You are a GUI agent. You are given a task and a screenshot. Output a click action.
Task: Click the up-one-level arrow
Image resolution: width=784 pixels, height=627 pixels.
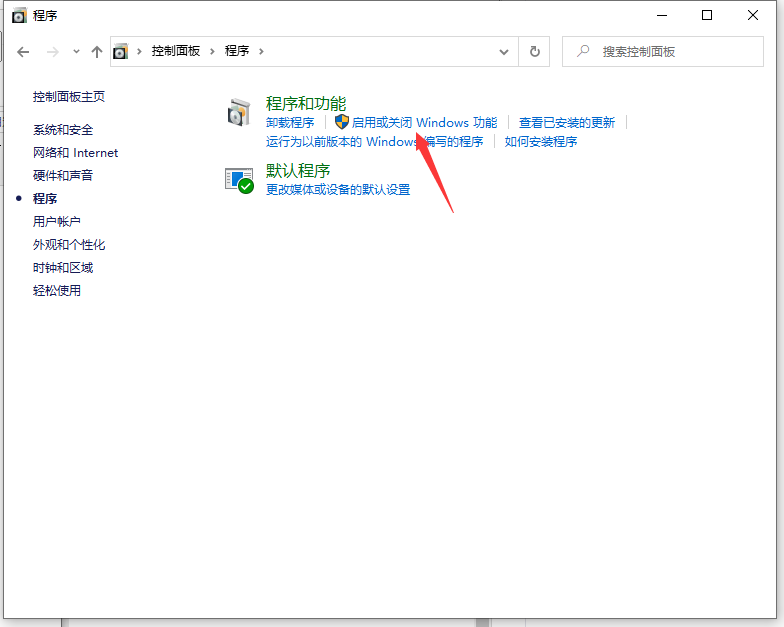click(x=97, y=51)
